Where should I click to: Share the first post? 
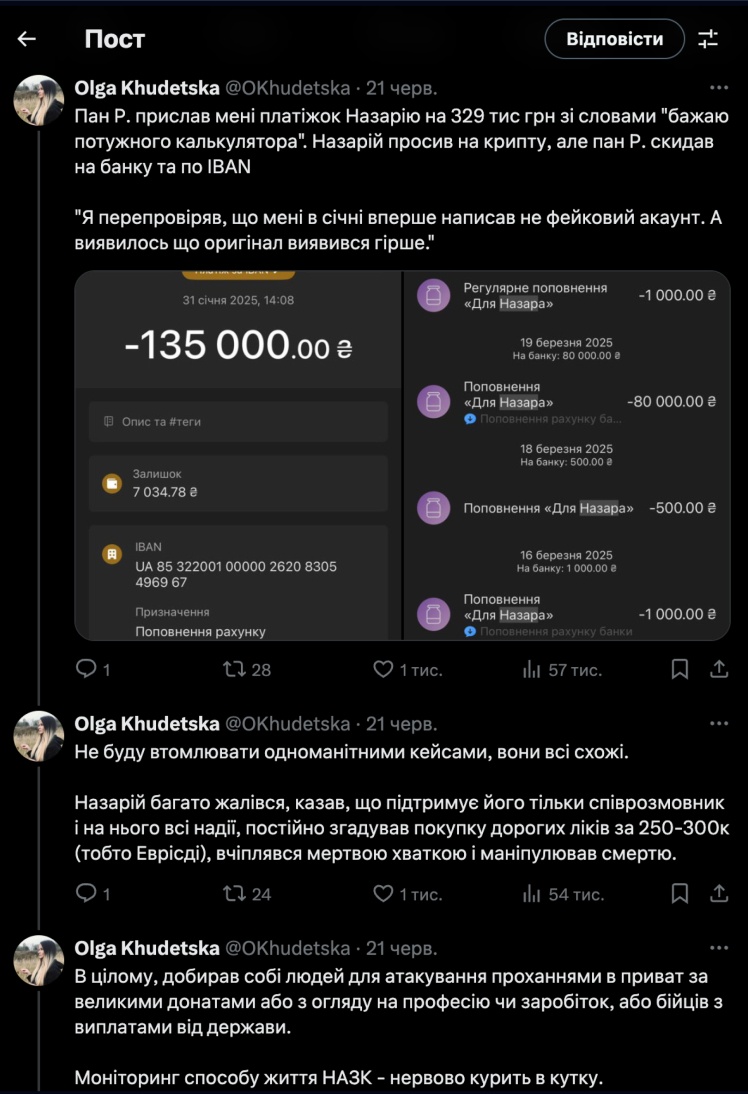718,669
